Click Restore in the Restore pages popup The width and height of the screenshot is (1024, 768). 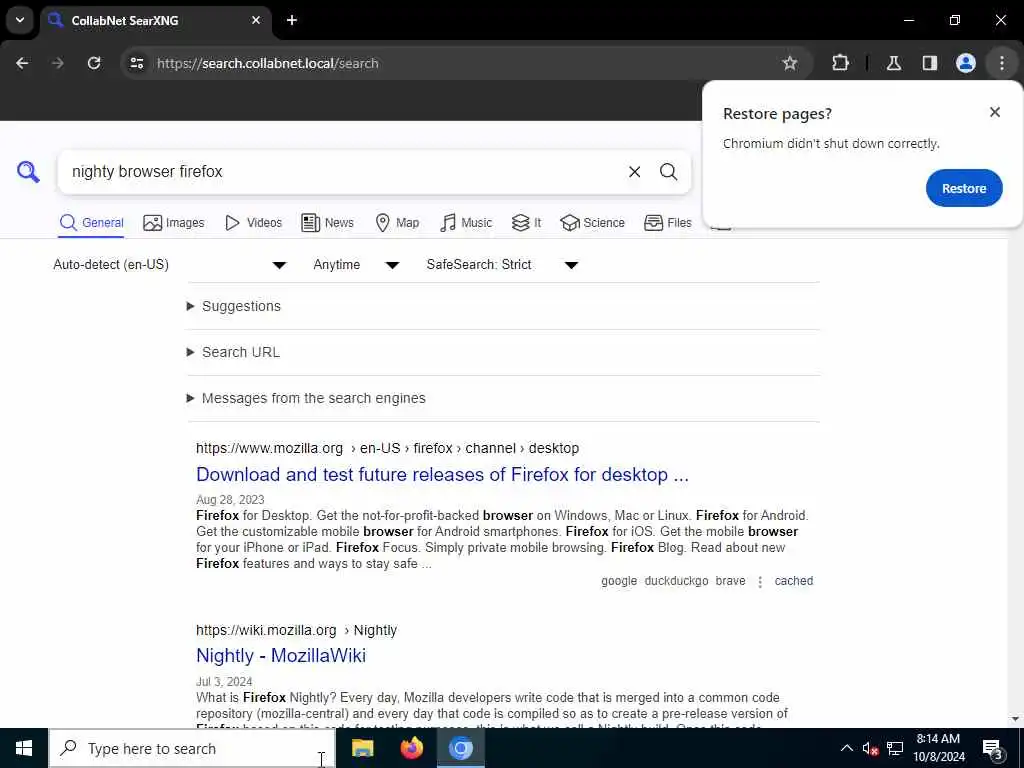[963, 188]
